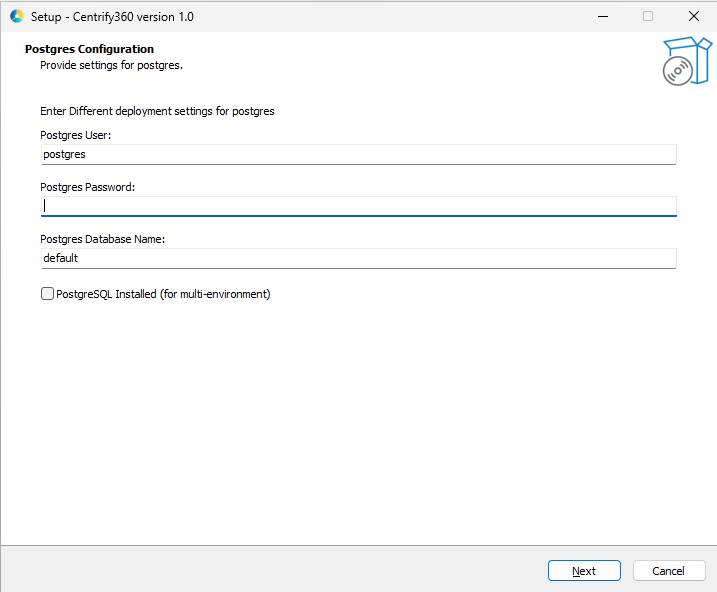Screen dimensions: 717x592
Task: Click the 'Postgres Database Name:' label
Action: 102,239
